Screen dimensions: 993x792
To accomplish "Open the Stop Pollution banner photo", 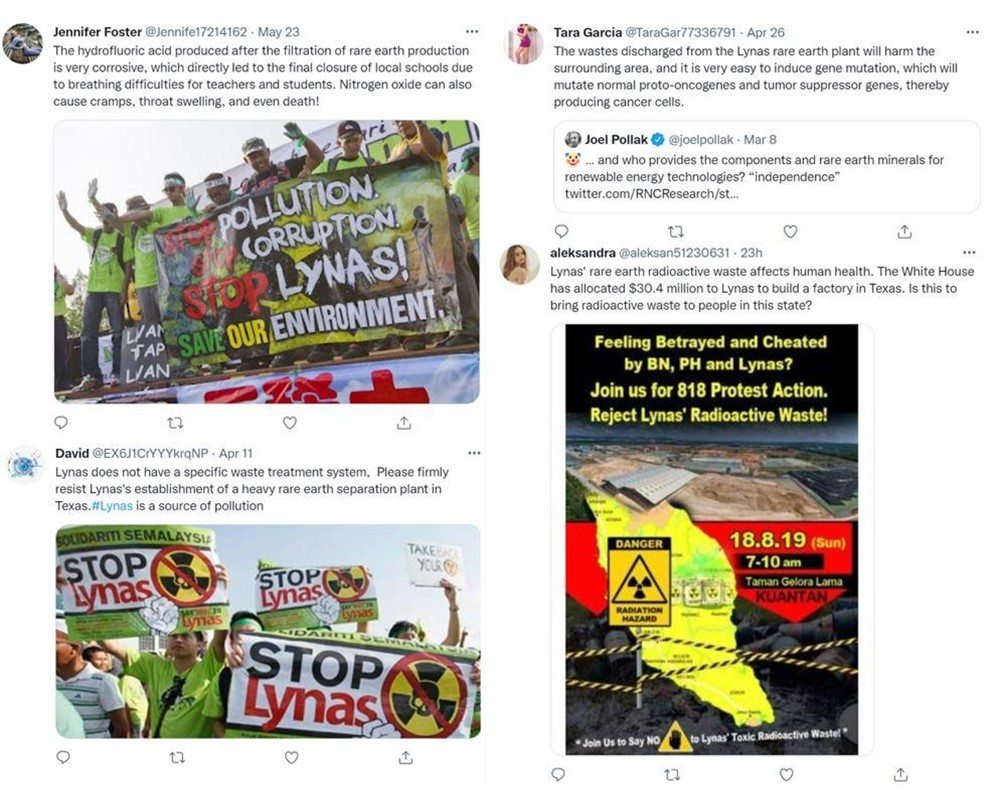I will [267, 261].
